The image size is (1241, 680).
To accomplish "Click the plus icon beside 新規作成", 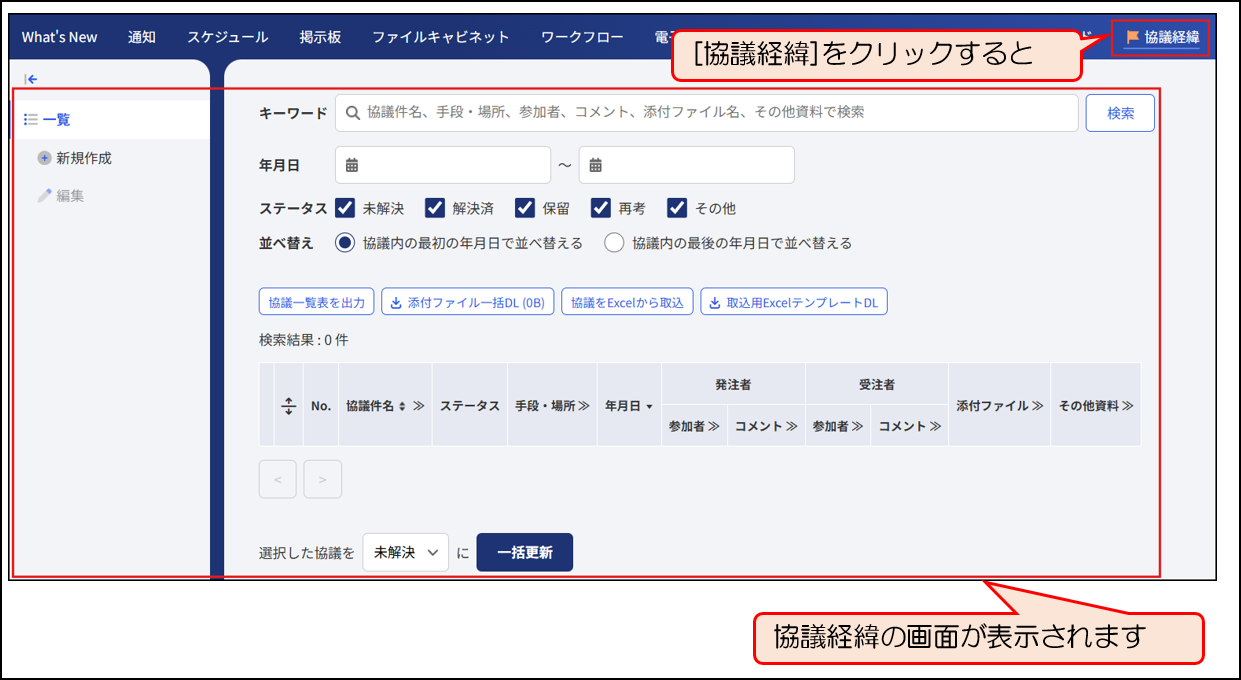I will pos(44,158).
